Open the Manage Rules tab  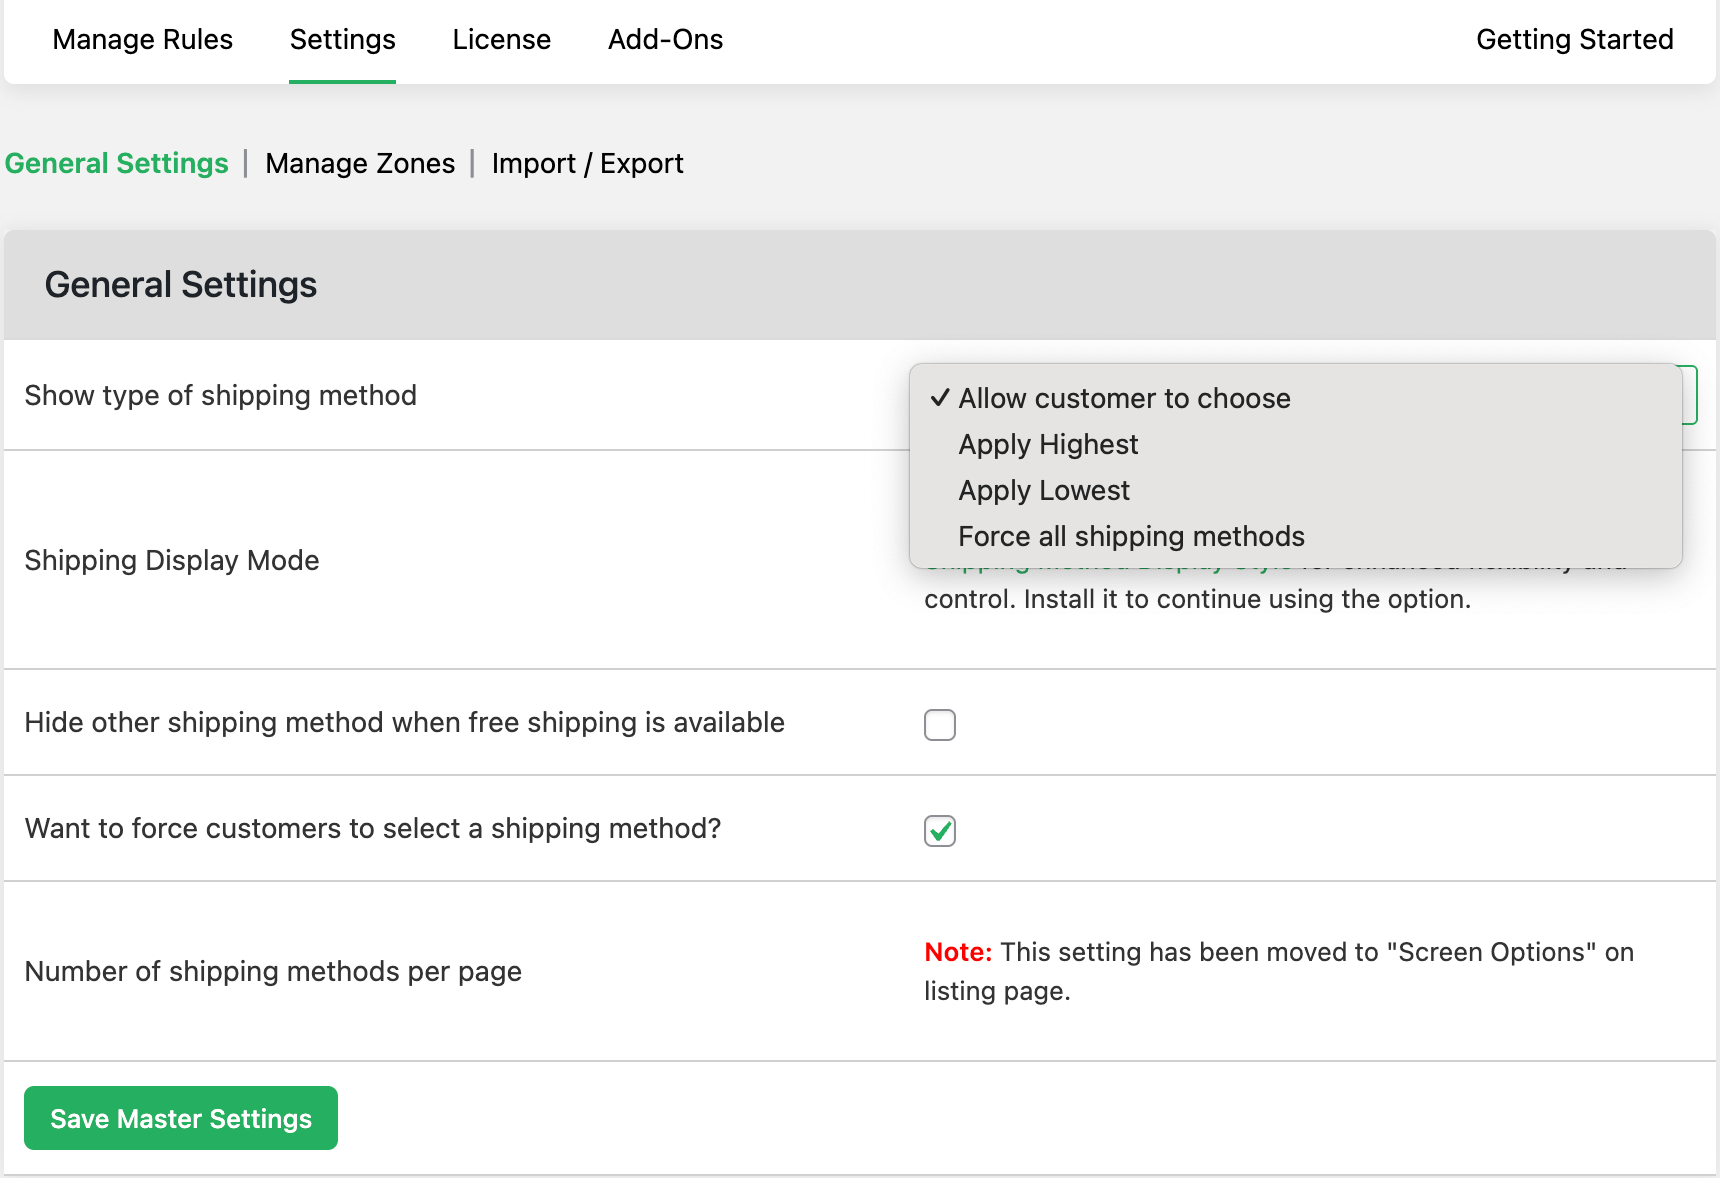point(142,40)
